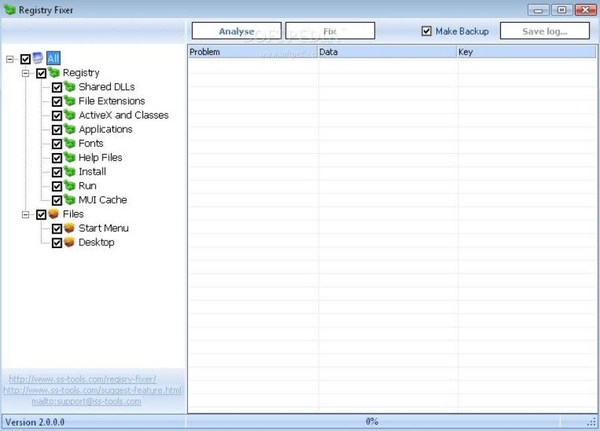Select the MUI Cache label
This screenshot has height=431, width=600.
coord(103,199)
